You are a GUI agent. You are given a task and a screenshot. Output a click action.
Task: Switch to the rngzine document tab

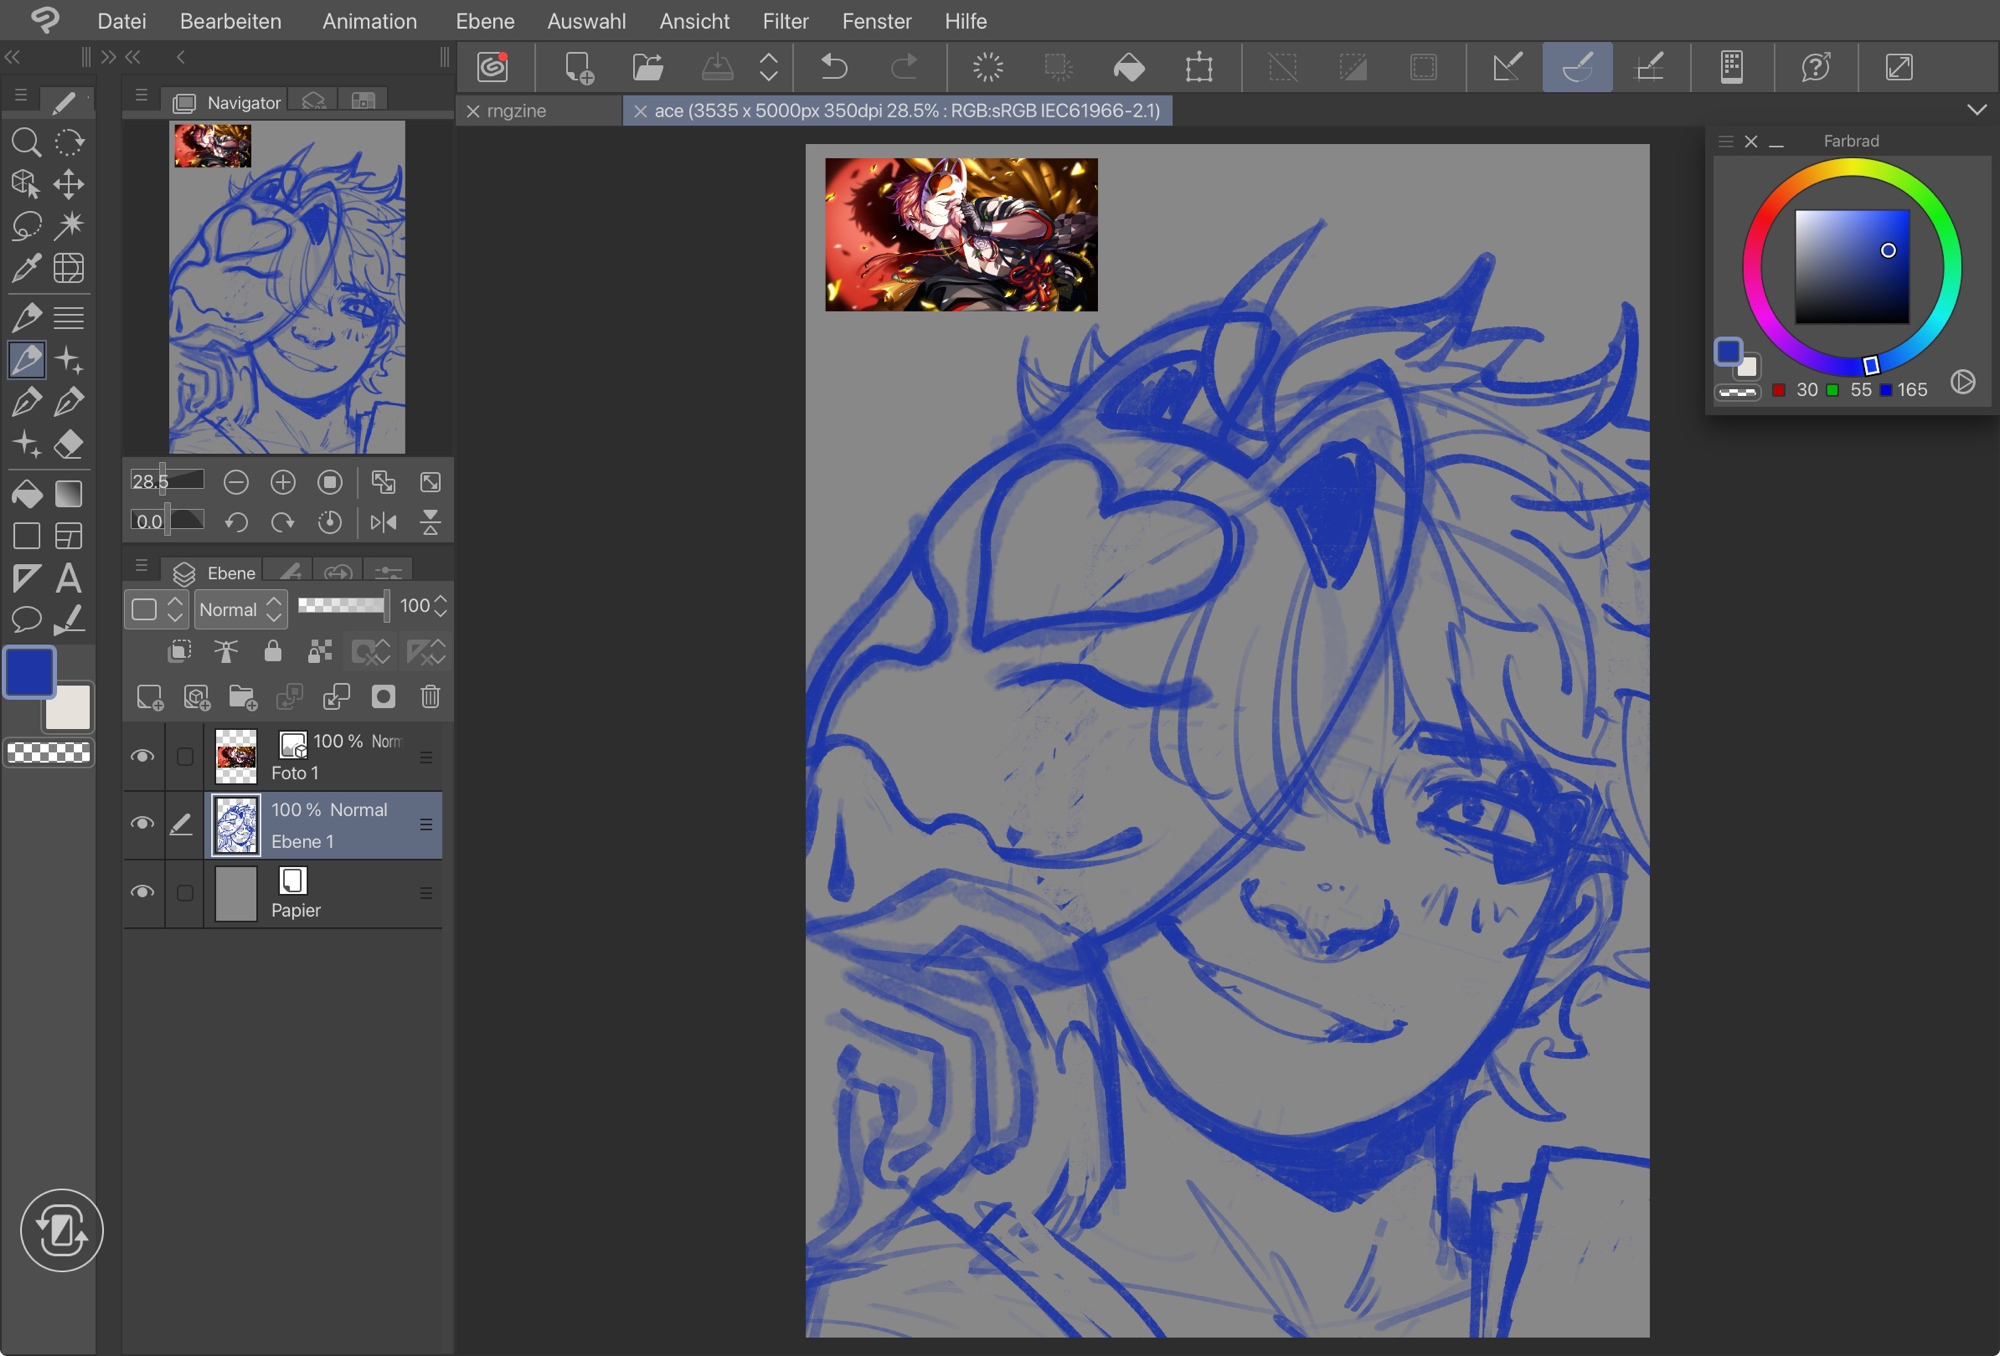(516, 111)
